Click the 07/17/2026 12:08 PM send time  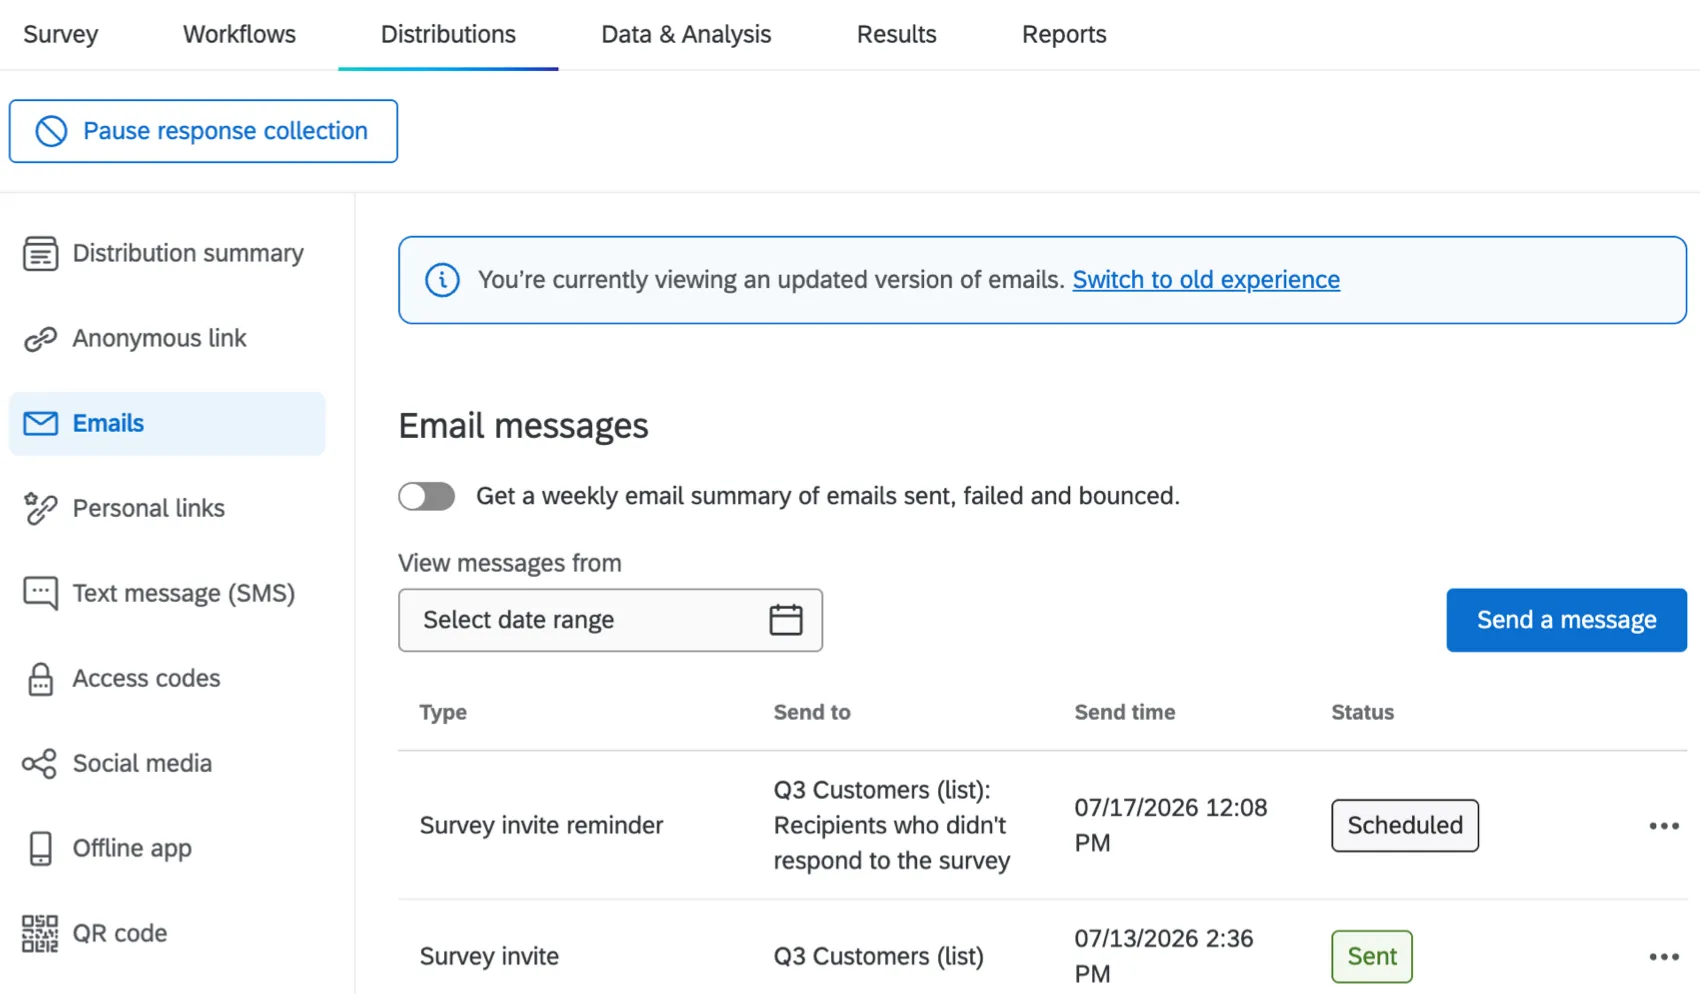[x=1171, y=826]
